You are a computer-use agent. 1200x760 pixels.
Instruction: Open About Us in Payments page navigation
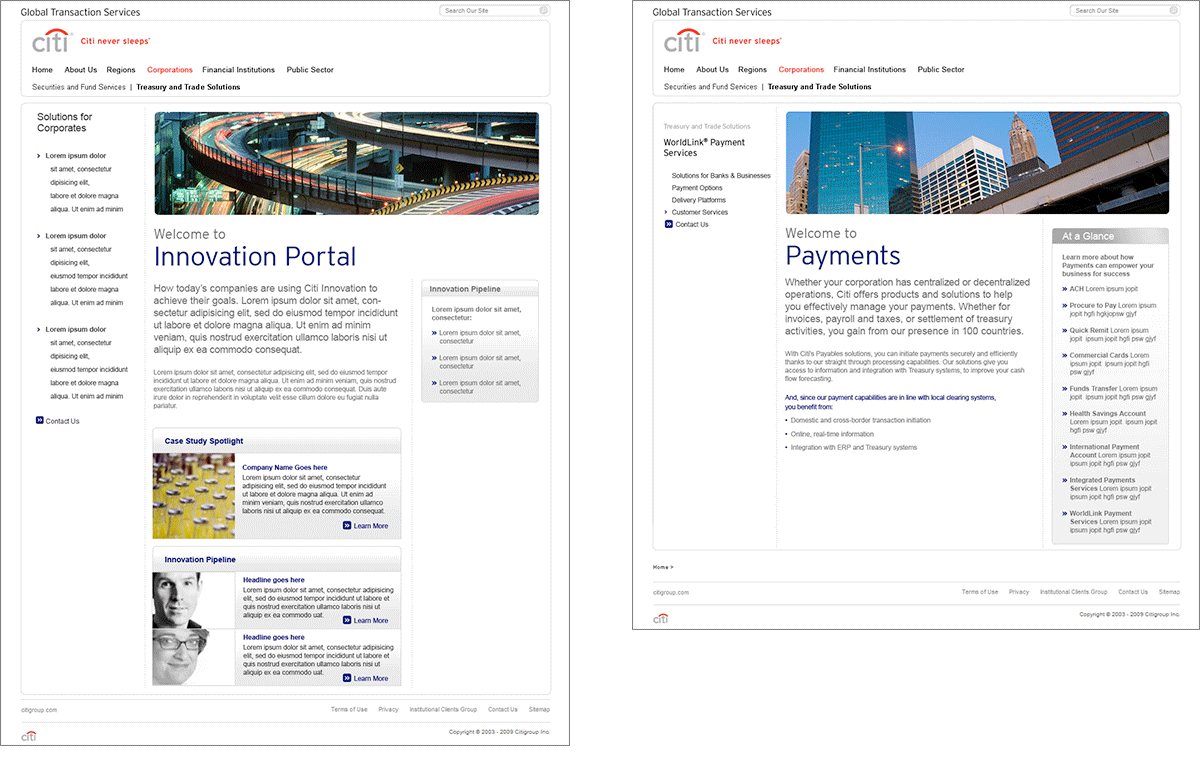pyautogui.click(x=713, y=70)
